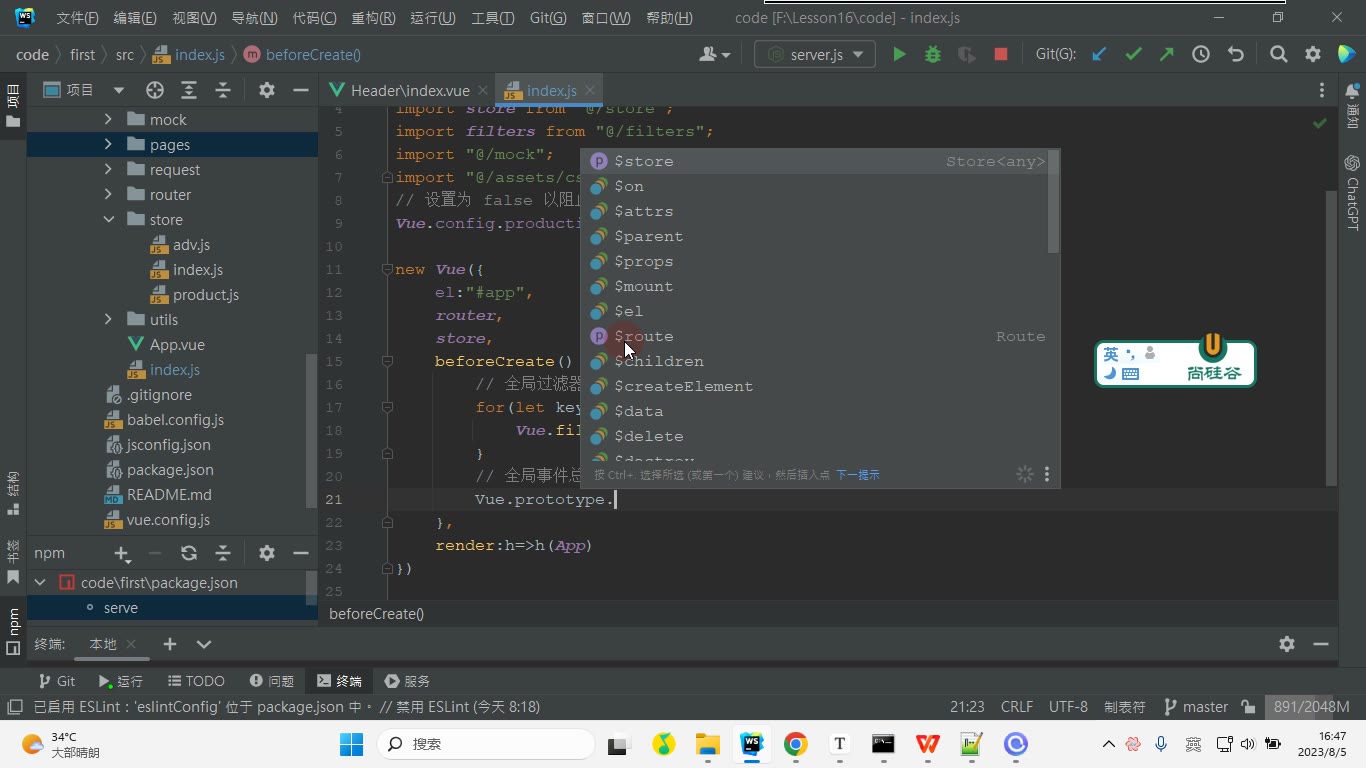This screenshot has width=1366, height=768.
Task: Open search everywhere magnifier icon
Action: click(1278, 55)
